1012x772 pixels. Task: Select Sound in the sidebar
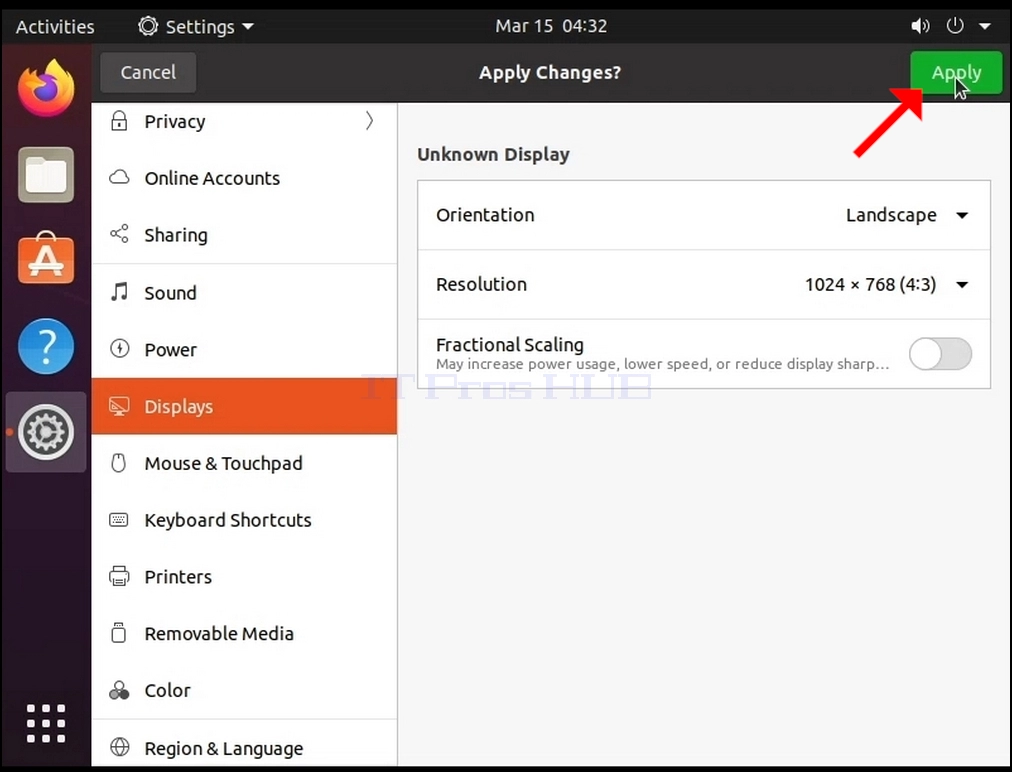tap(244, 292)
